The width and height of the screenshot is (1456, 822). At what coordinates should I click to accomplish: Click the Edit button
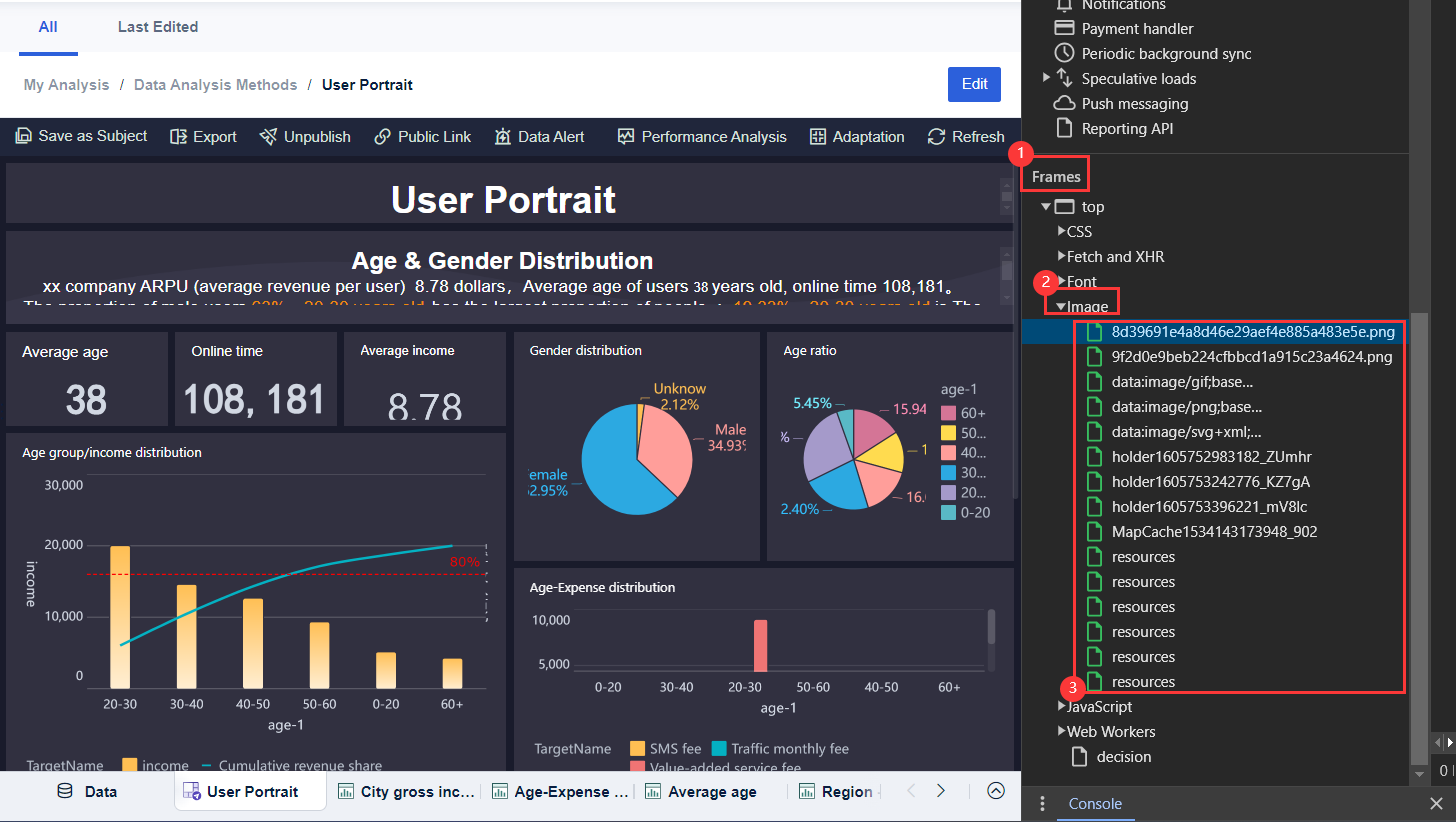pyautogui.click(x=974, y=84)
